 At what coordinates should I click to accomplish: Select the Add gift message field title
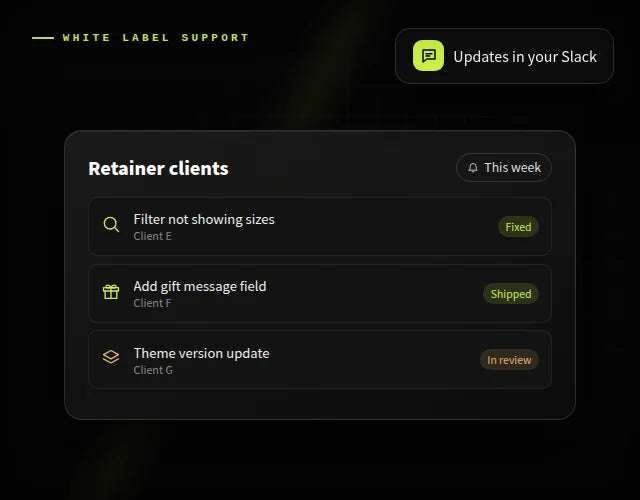pyautogui.click(x=200, y=287)
